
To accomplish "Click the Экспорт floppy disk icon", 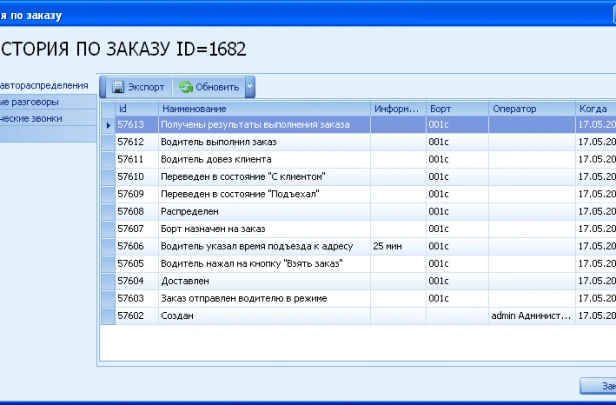I will pyautogui.click(x=118, y=87).
